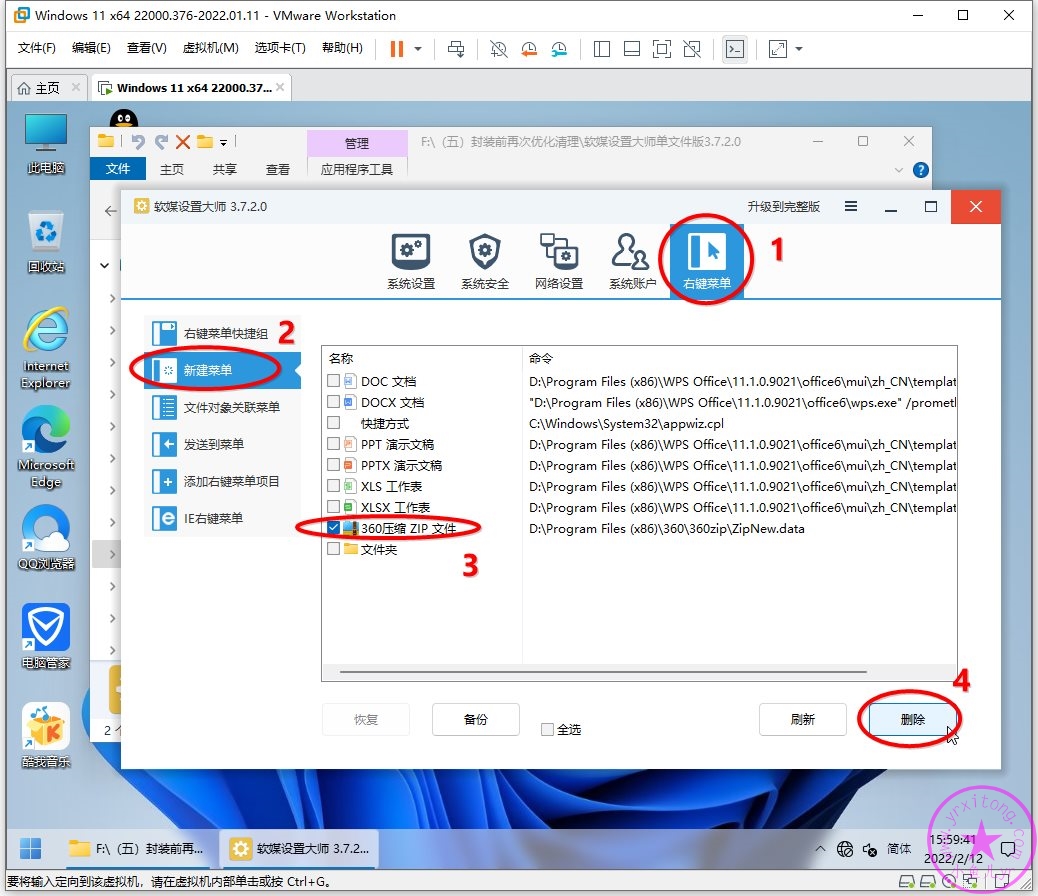Image resolution: width=1038 pixels, height=896 pixels.
Task: Open VMware 查看(V) menu
Action: (x=147, y=48)
